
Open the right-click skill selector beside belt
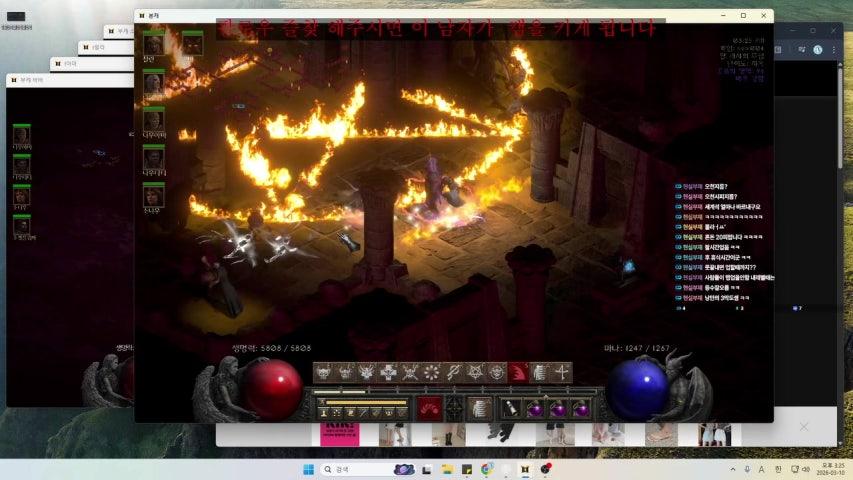click(481, 408)
